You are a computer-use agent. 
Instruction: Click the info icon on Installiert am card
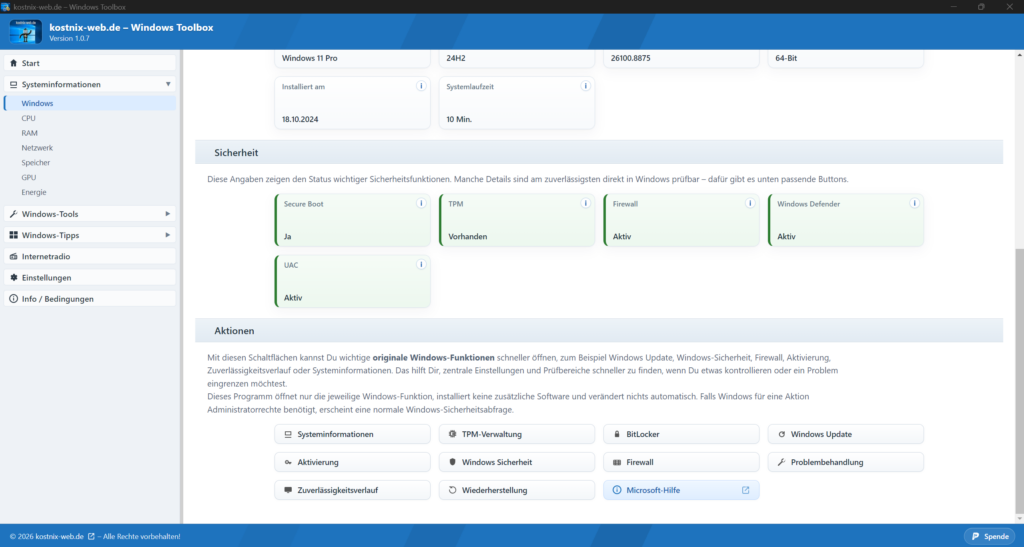[x=421, y=86]
